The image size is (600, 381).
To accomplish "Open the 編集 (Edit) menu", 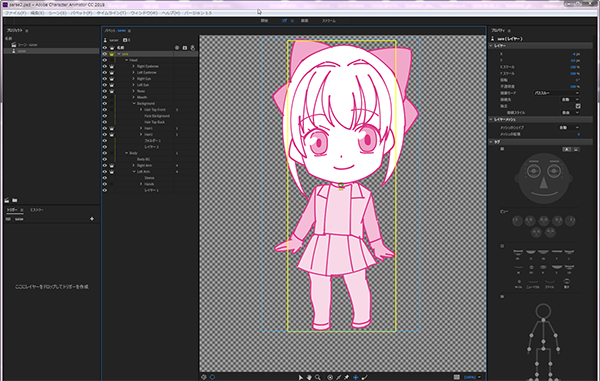I will coord(37,13).
